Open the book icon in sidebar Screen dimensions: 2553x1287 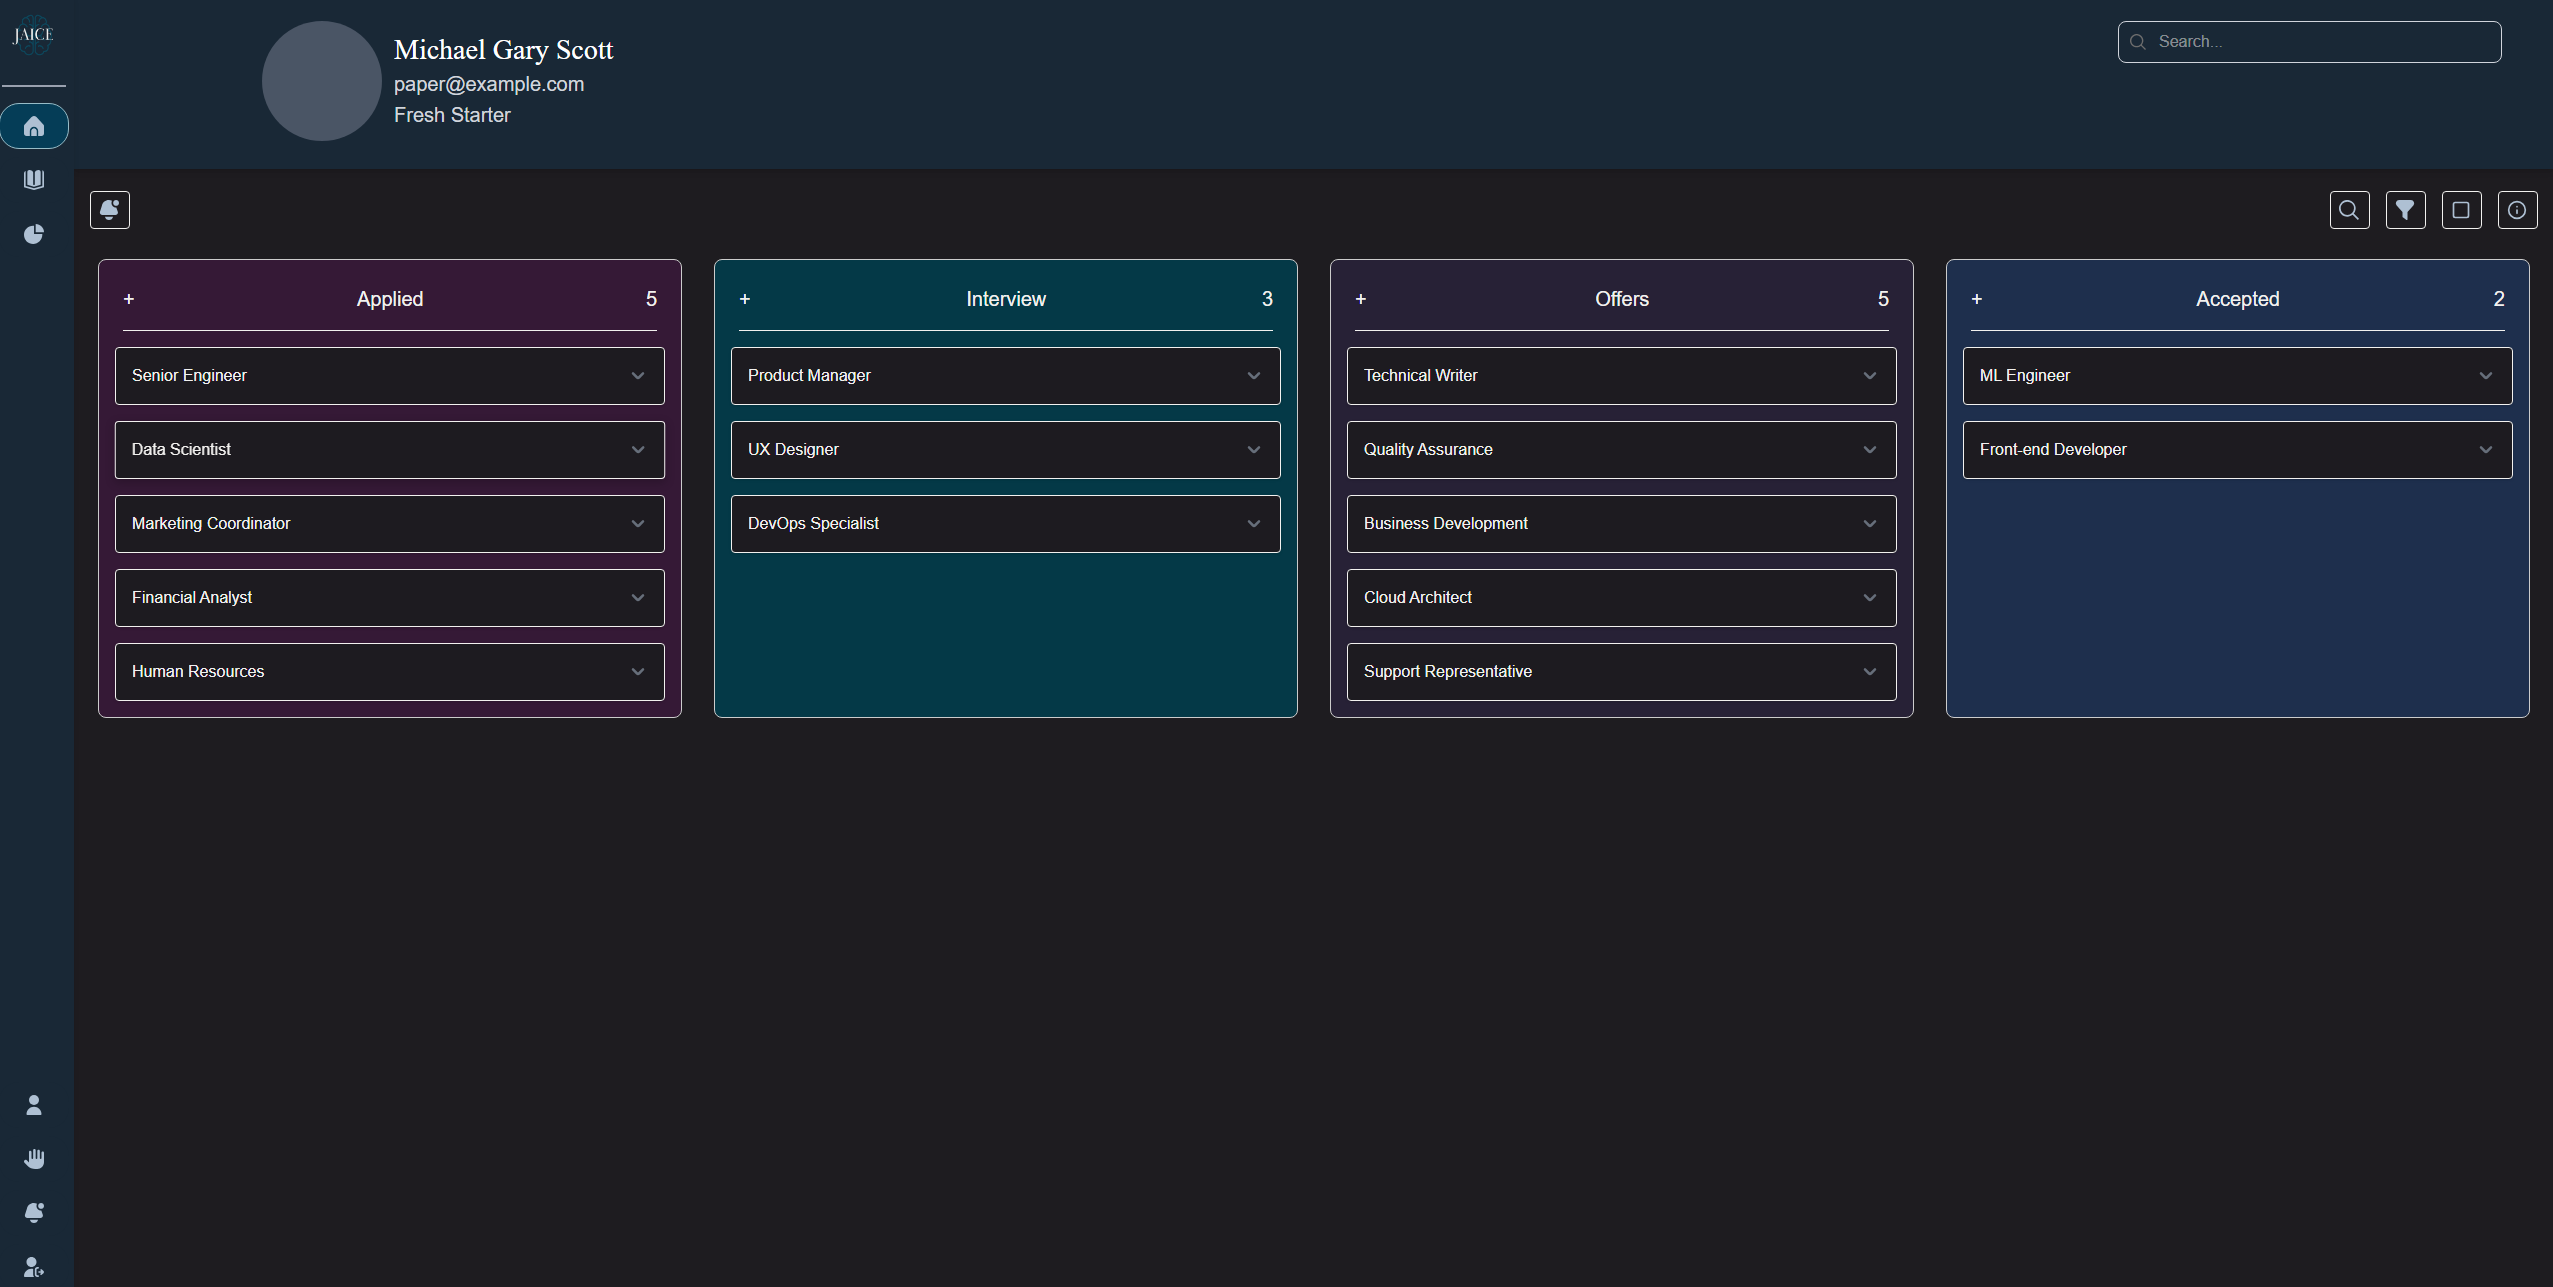(34, 180)
